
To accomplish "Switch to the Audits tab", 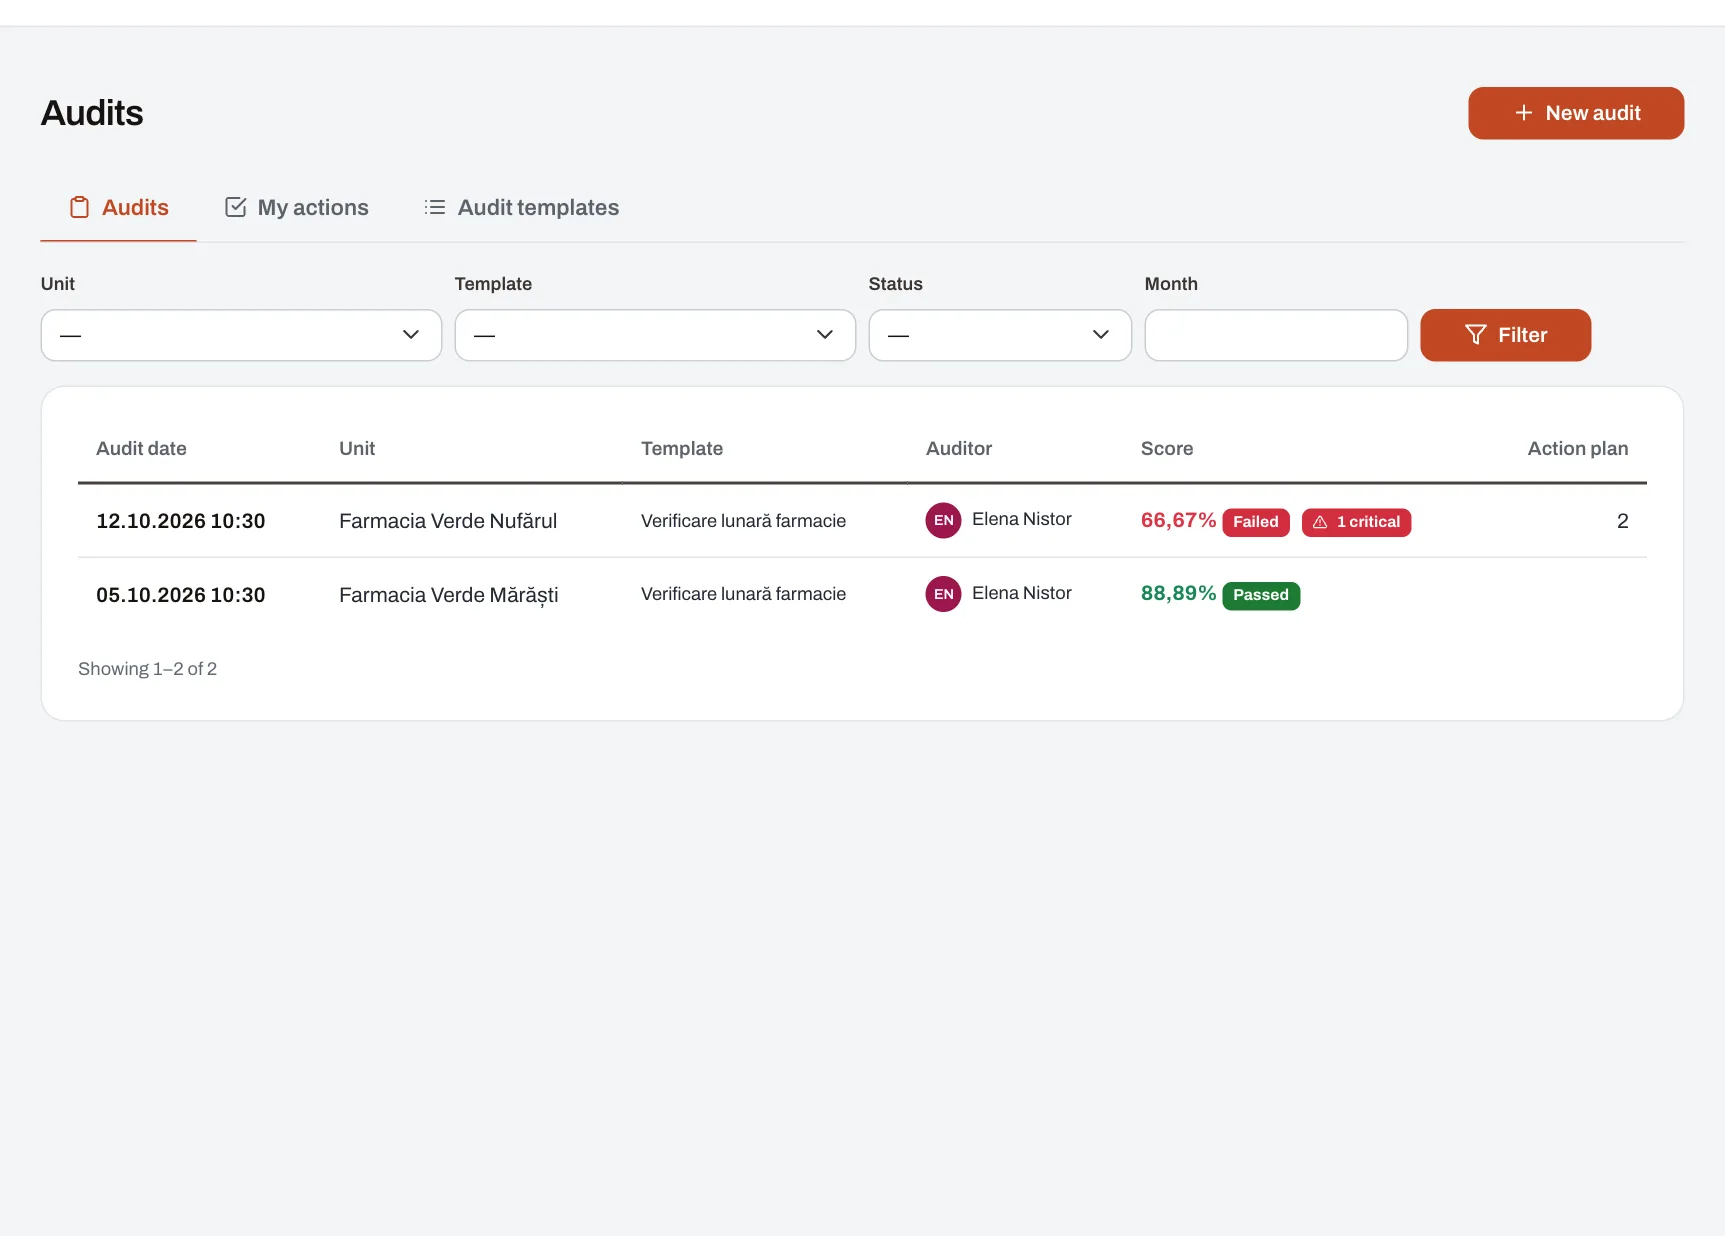I will [118, 207].
